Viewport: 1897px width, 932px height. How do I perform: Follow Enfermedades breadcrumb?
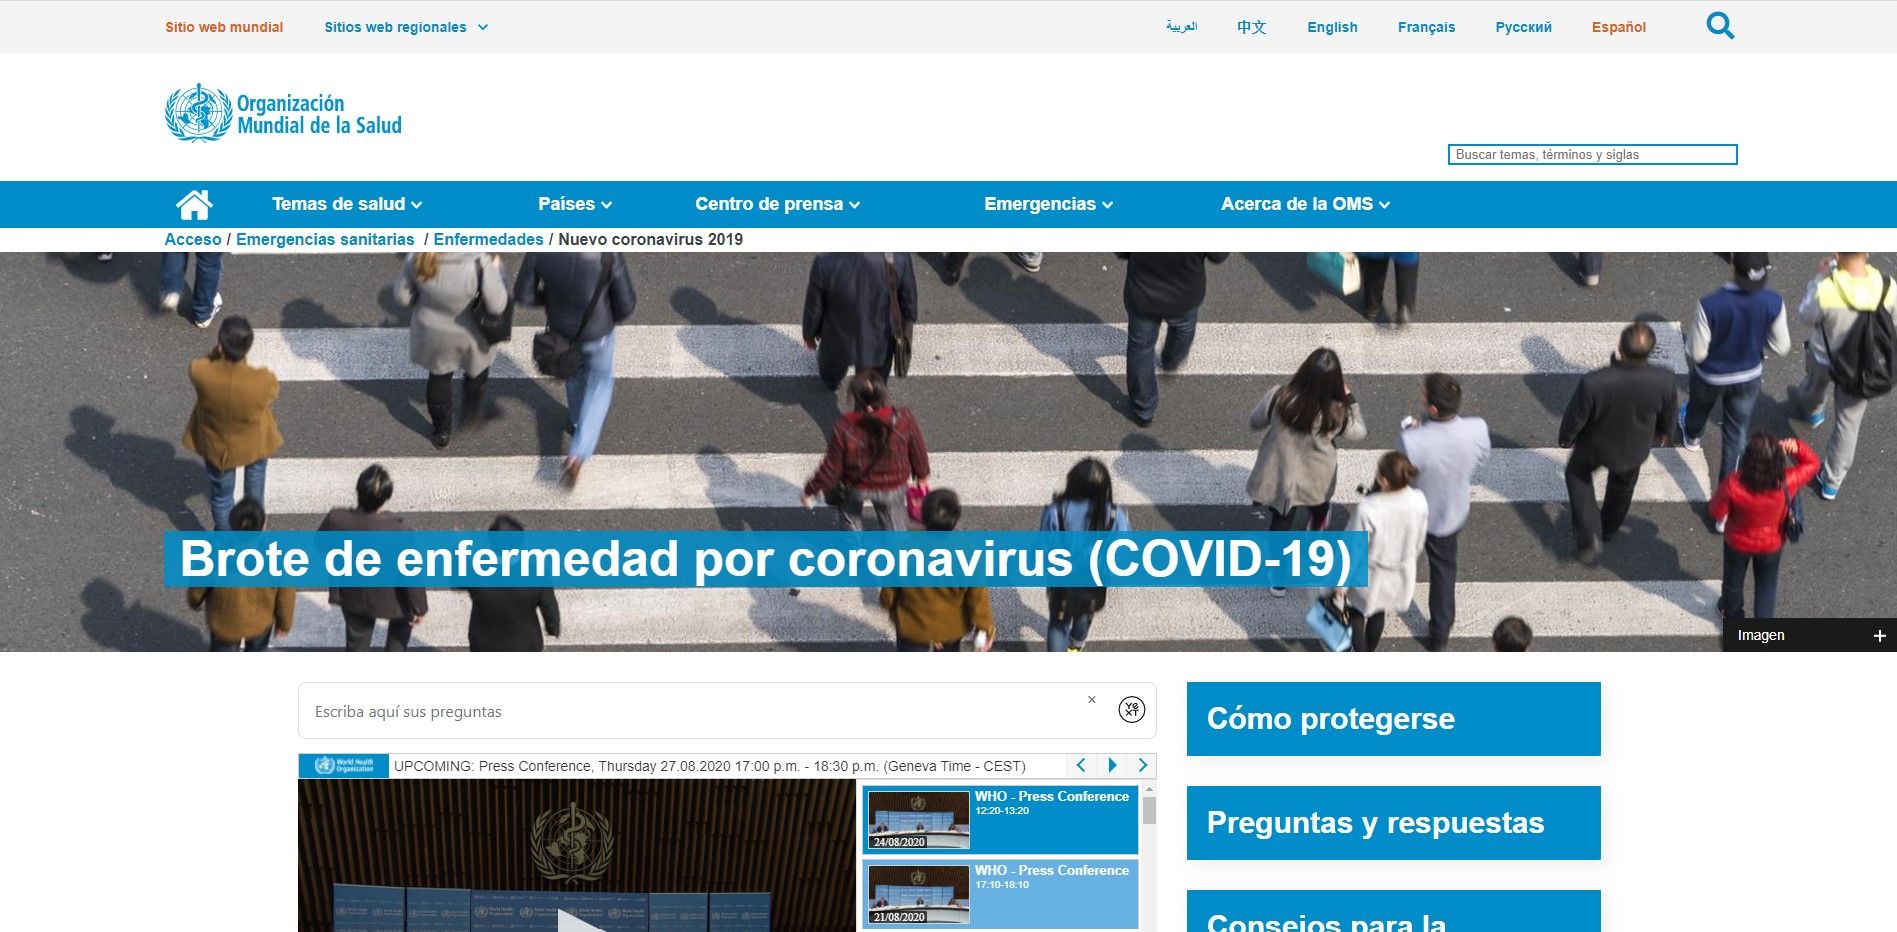(x=488, y=239)
